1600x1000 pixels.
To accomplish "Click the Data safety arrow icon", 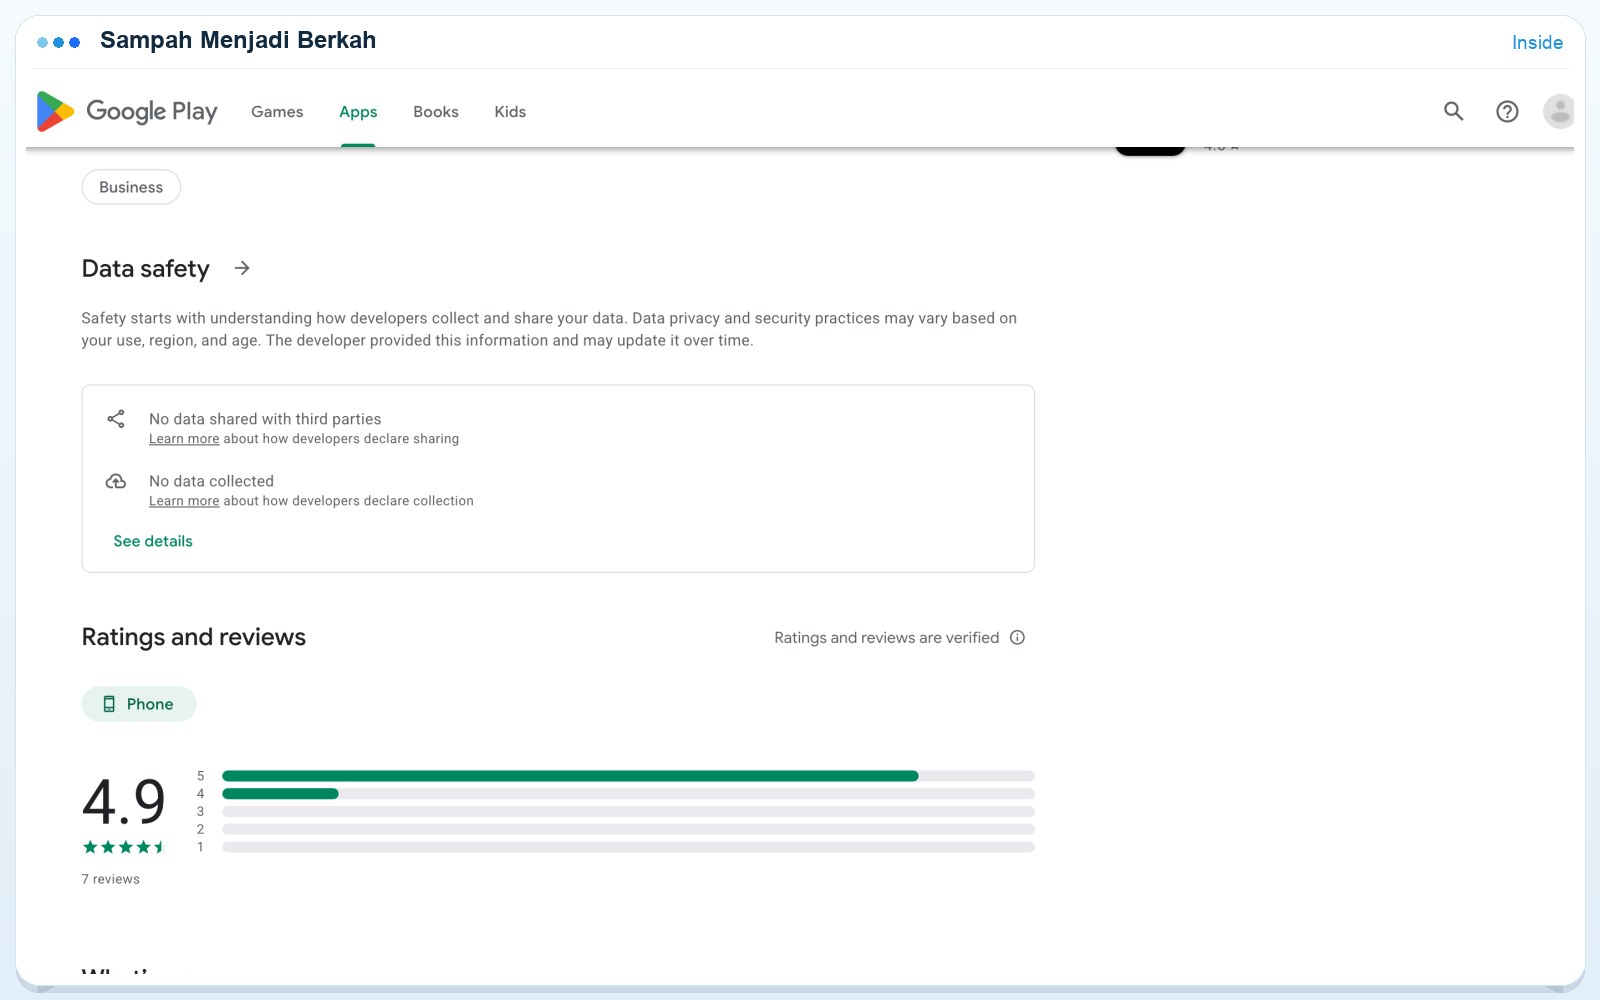I will (242, 268).
